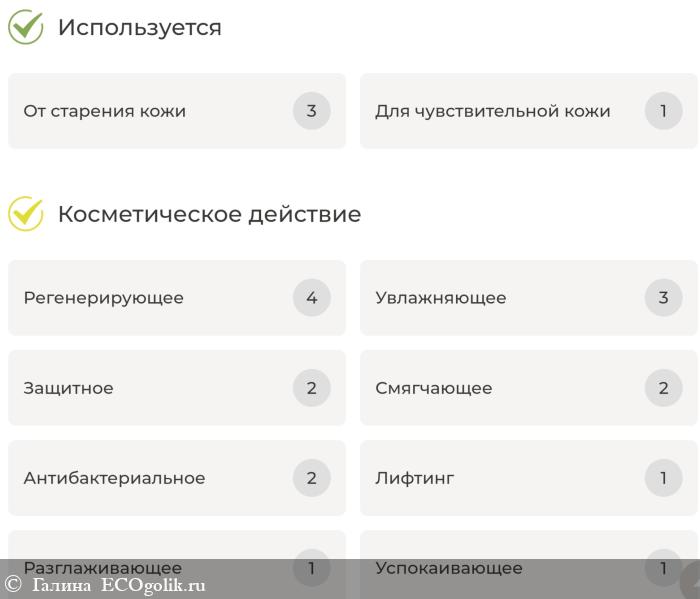Image resolution: width=700 pixels, height=599 pixels.
Task: Open the От старения кожи tile
Action: click(x=150, y=111)
